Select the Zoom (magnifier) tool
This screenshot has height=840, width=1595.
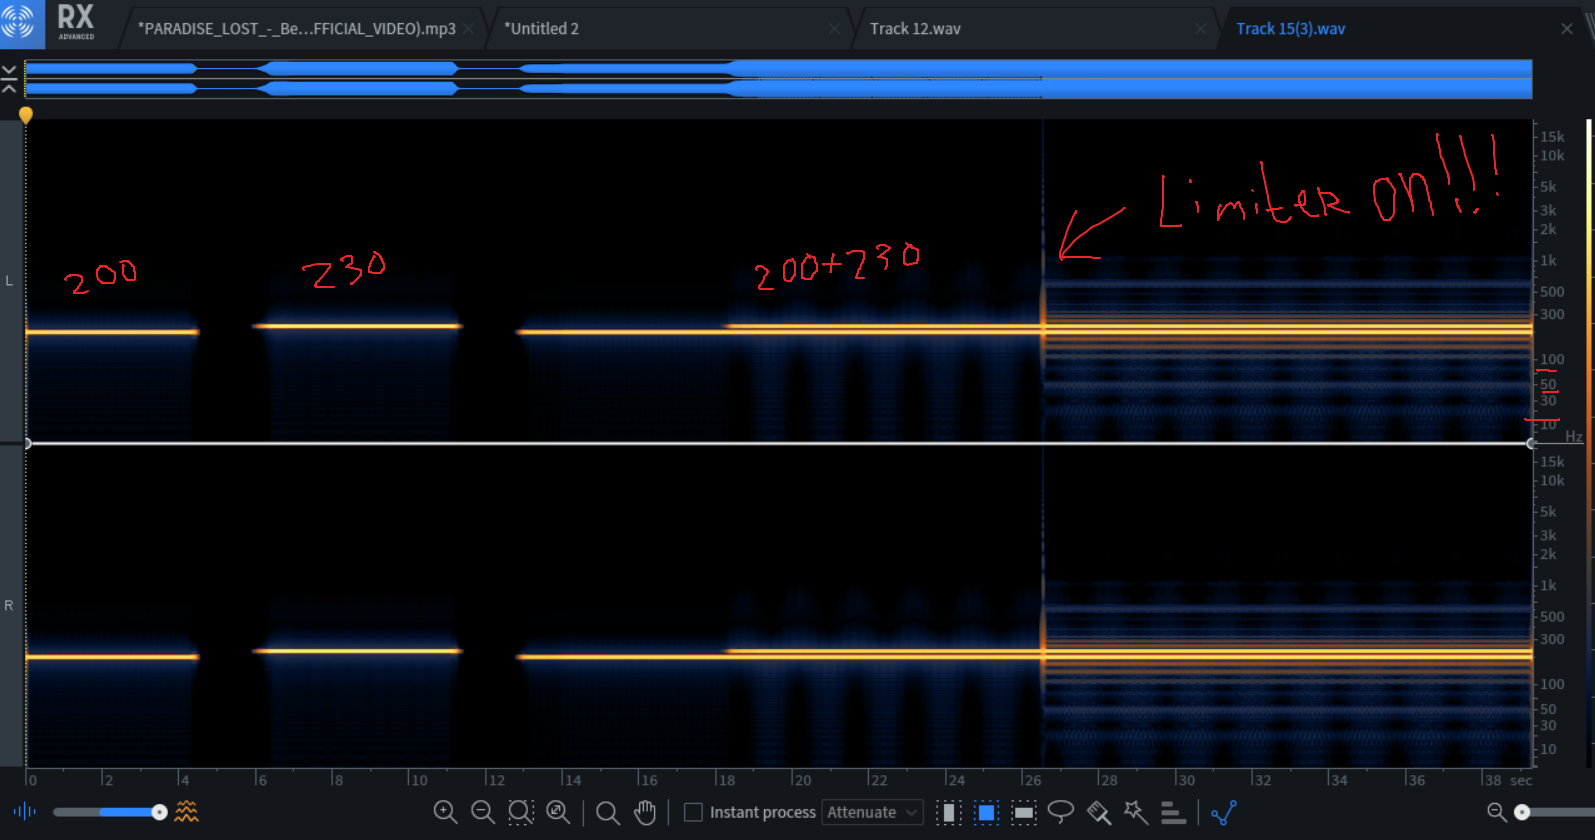click(607, 813)
